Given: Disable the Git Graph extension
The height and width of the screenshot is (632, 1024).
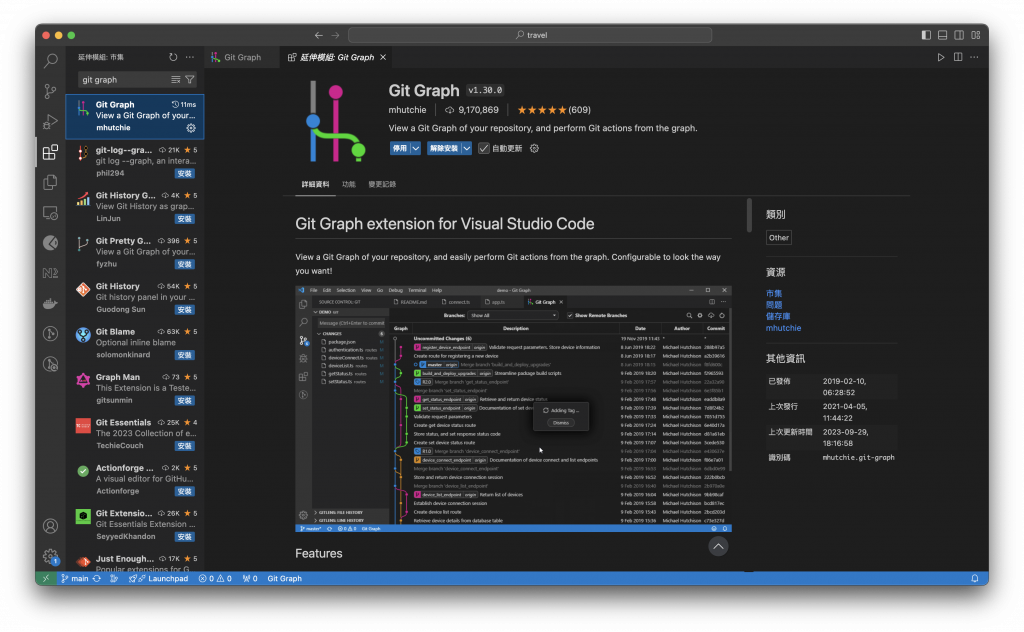Looking at the screenshot, I should 400,149.
